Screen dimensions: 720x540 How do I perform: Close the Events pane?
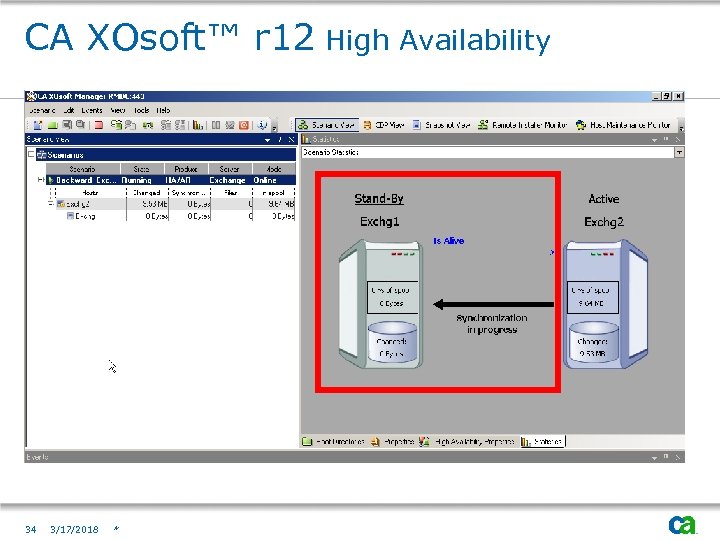(678, 457)
